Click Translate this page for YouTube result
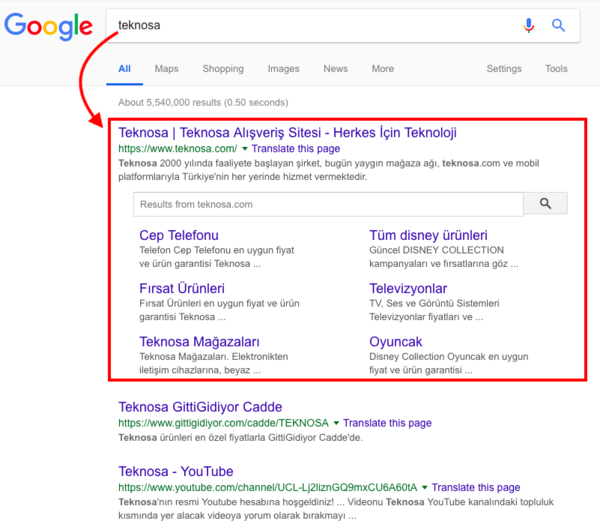The image size is (600, 527). 476,487
